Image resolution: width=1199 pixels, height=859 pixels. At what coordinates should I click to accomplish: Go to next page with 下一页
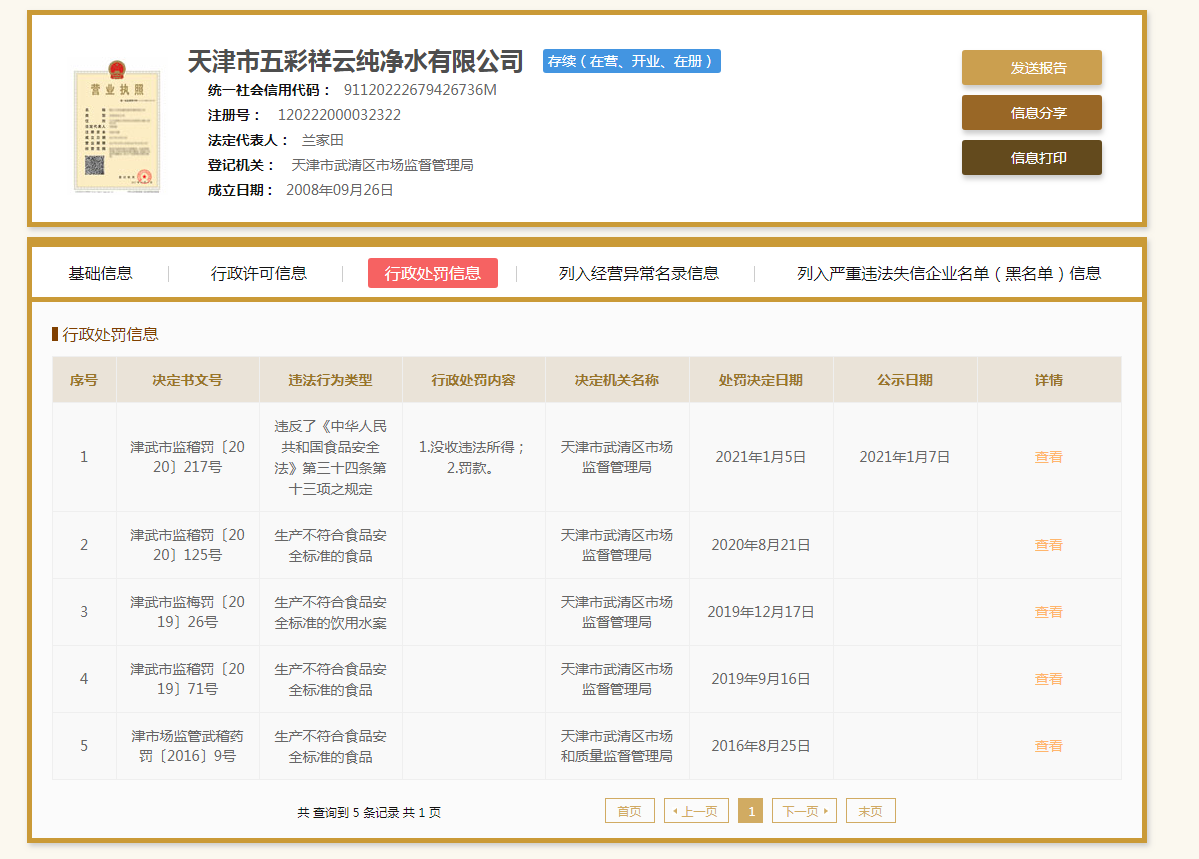point(804,811)
